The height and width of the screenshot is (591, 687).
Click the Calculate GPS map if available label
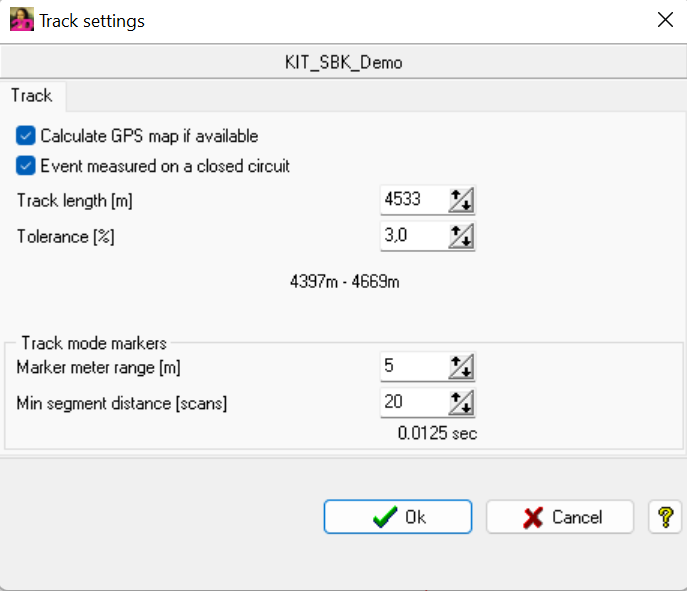pos(149,135)
